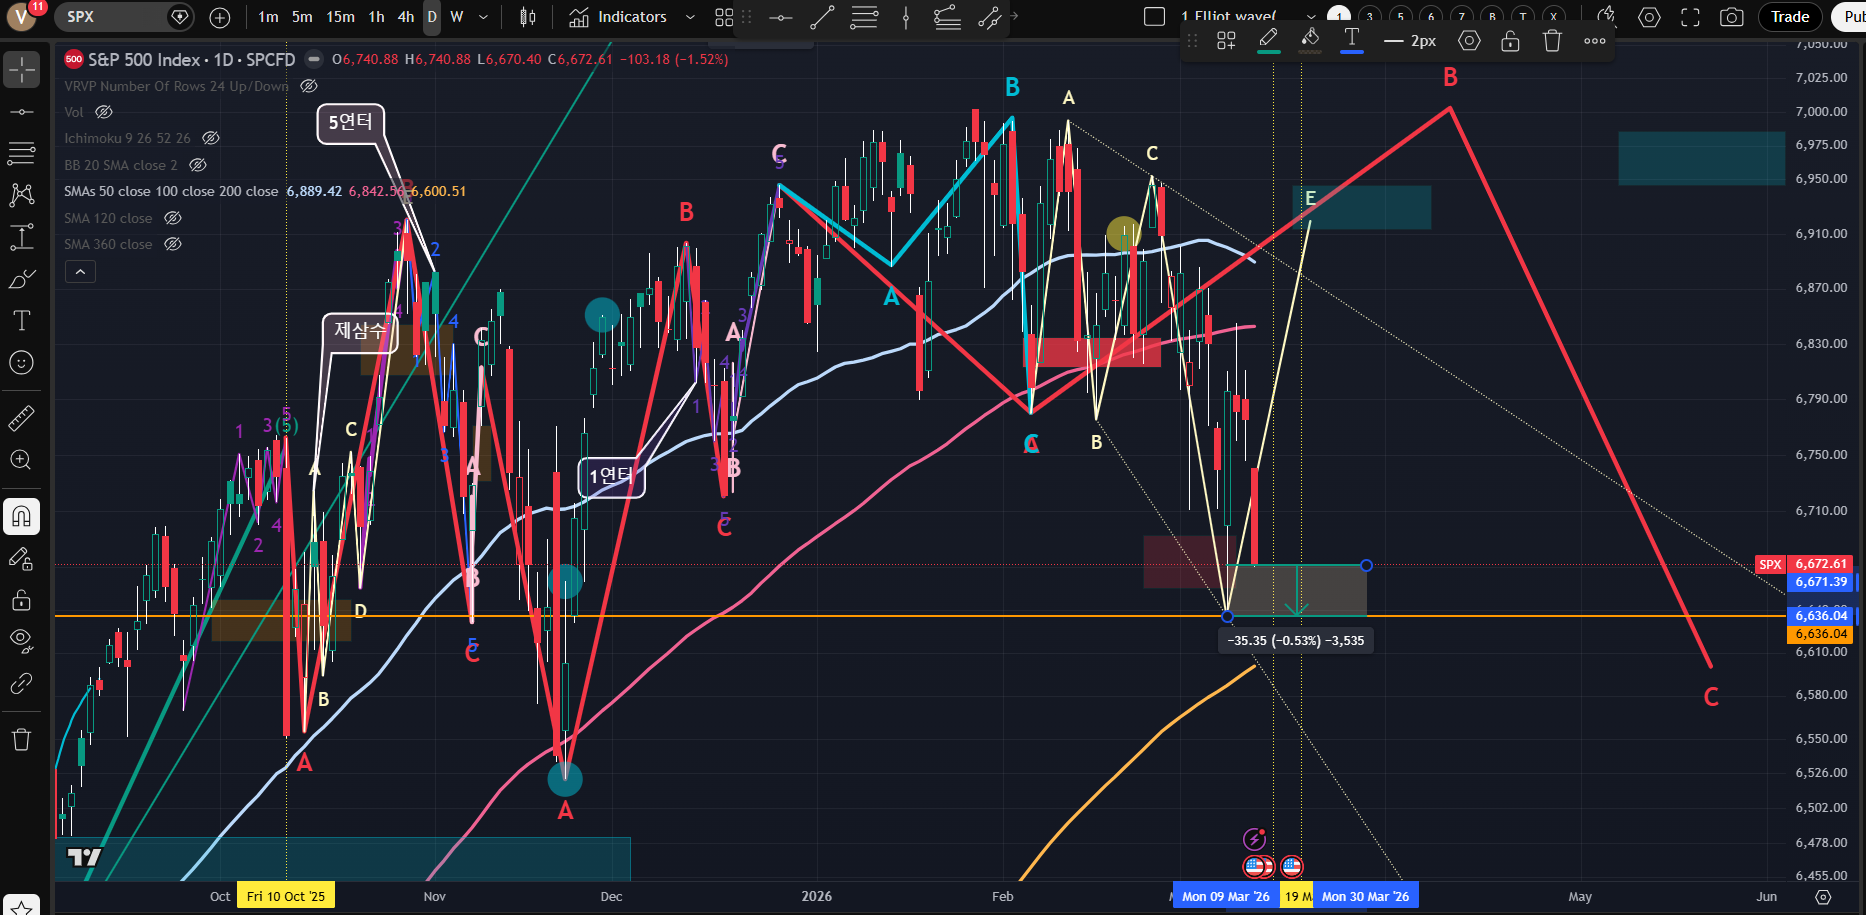Select the Trend Line drawing tool
The width and height of the screenshot is (1866, 915).
pos(21,111)
